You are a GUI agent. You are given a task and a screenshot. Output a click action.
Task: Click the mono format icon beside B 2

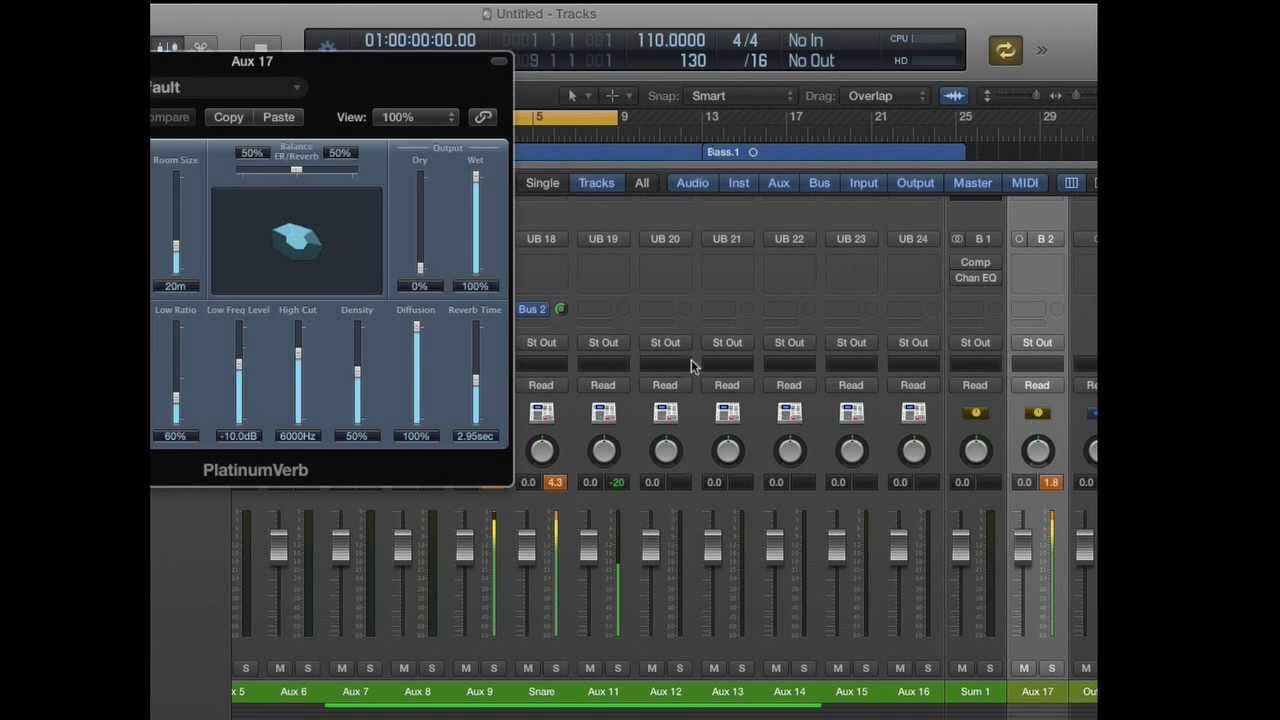[x=1019, y=239]
